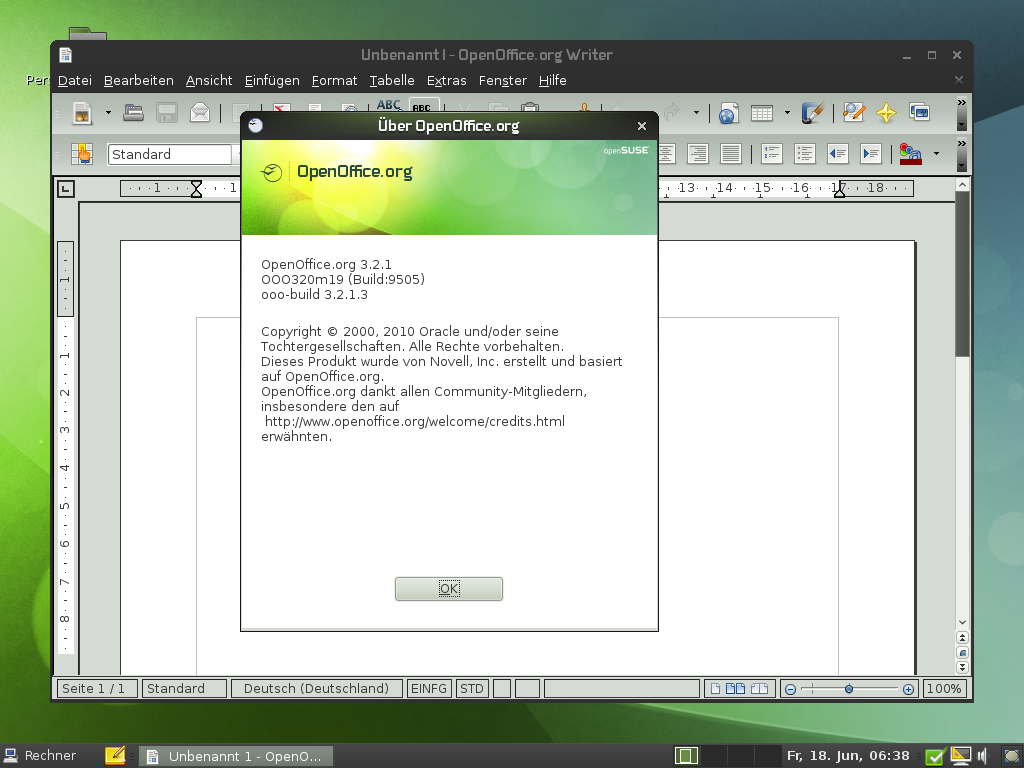Open the Gallery from the toolbar
This screenshot has width=1024, height=768.
tap(920, 112)
